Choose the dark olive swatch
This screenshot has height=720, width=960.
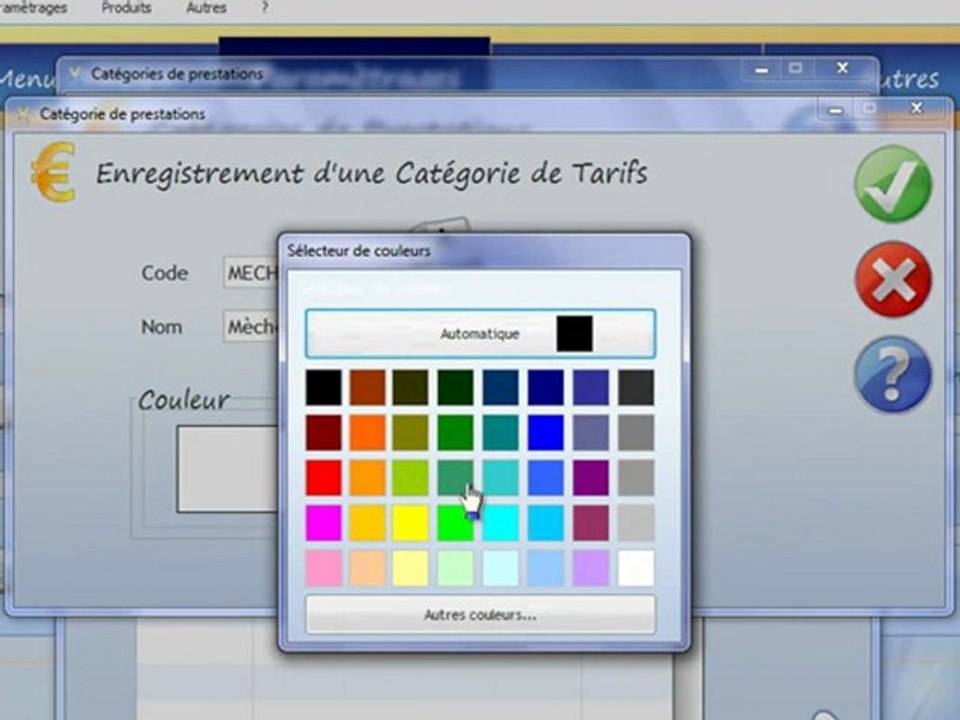click(x=410, y=387)
